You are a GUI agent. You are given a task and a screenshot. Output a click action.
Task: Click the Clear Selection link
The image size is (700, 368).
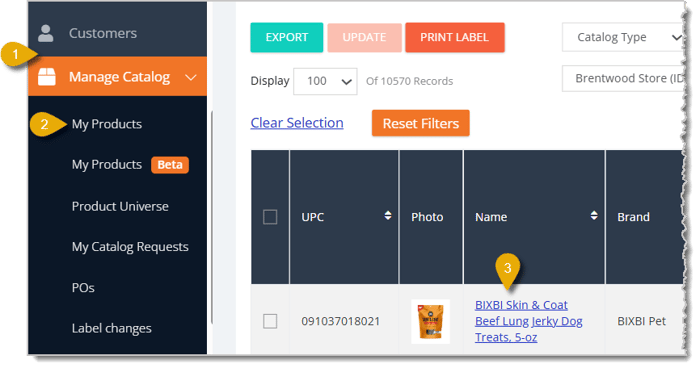[x=297, y=123]
